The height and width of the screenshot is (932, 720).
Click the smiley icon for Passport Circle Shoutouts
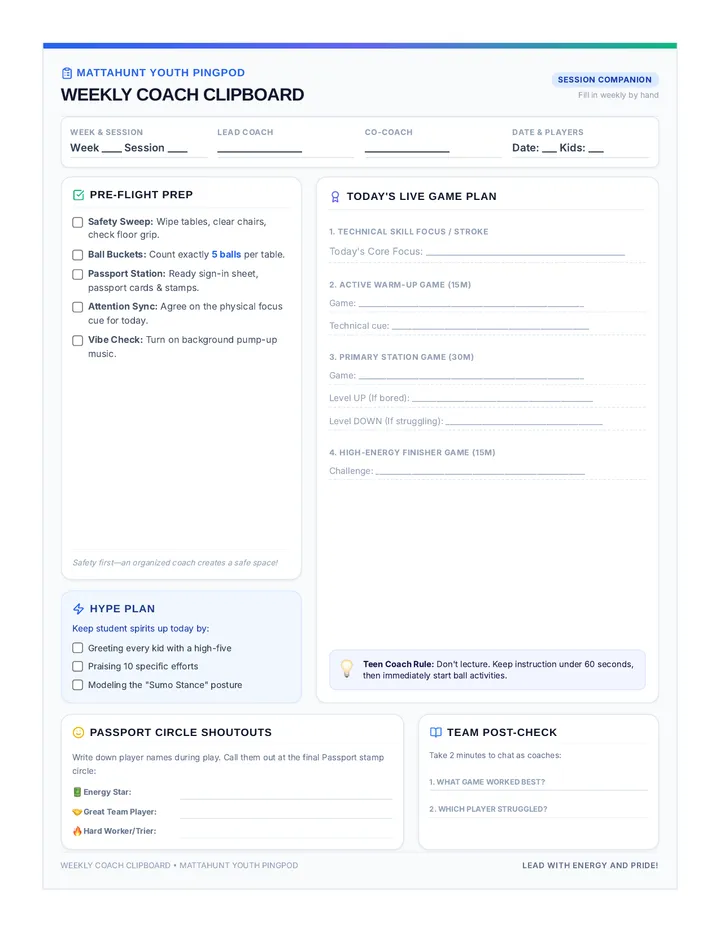tap(78, 732)
